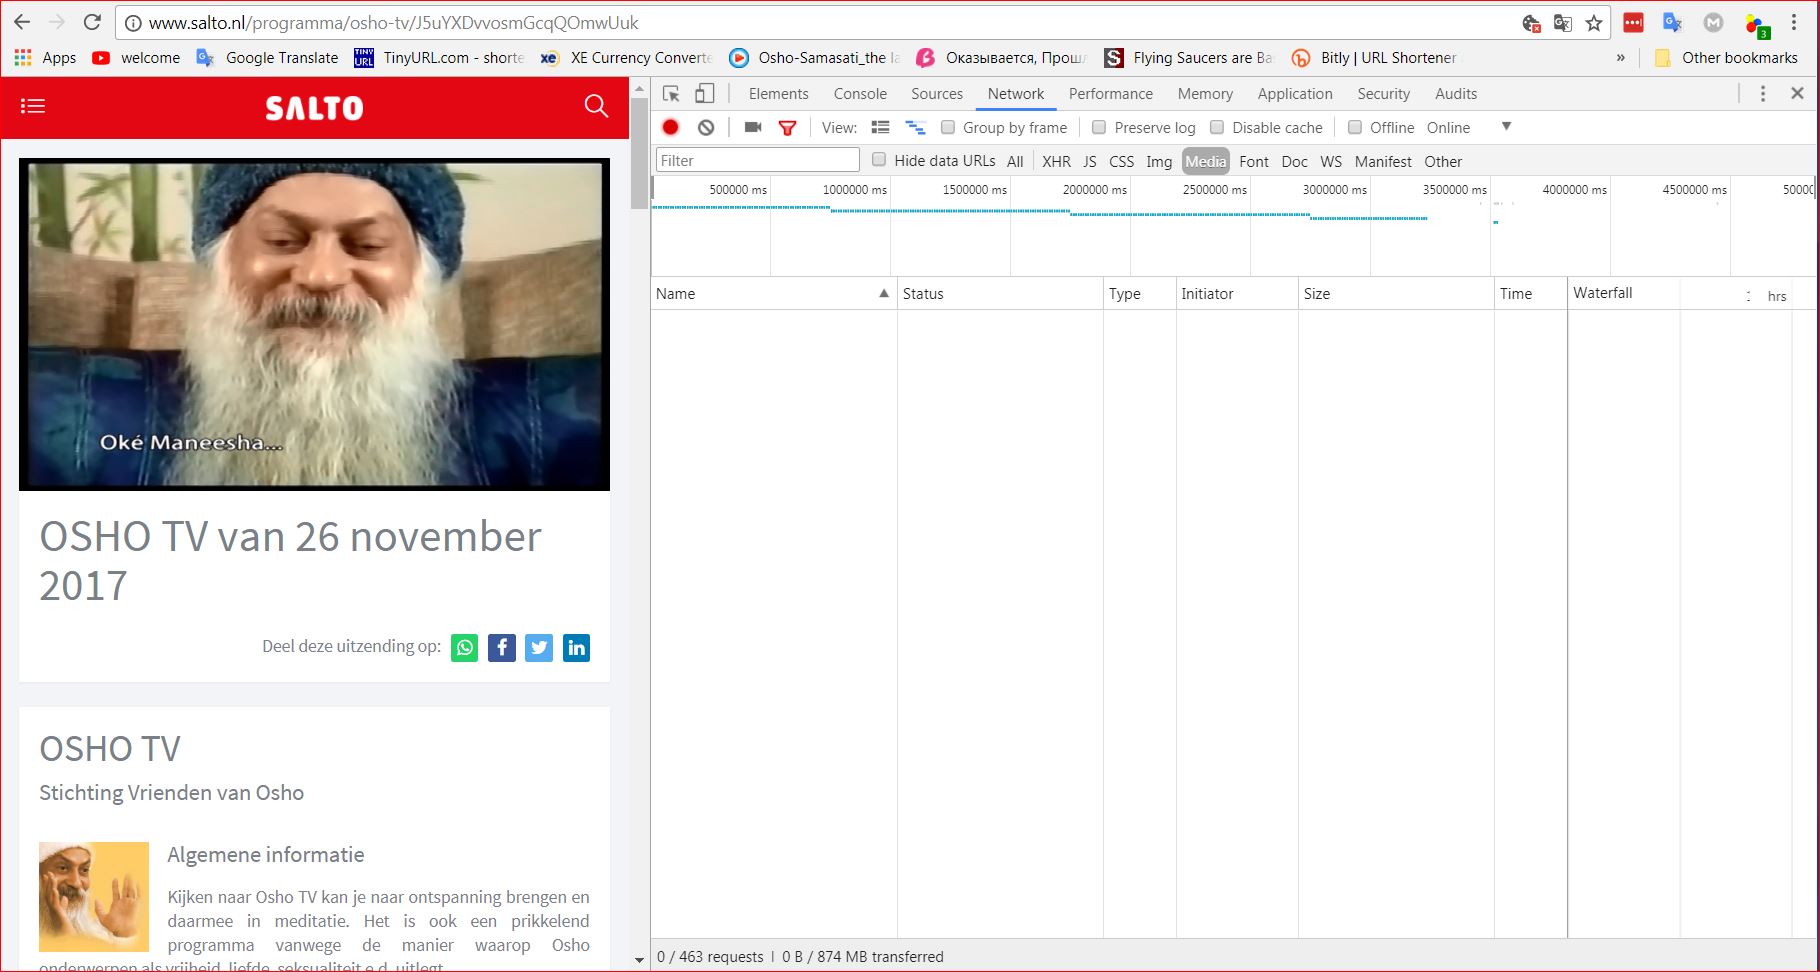Share the broadcast on LinkedIn
1820x972 pixels.
[577, 648]
